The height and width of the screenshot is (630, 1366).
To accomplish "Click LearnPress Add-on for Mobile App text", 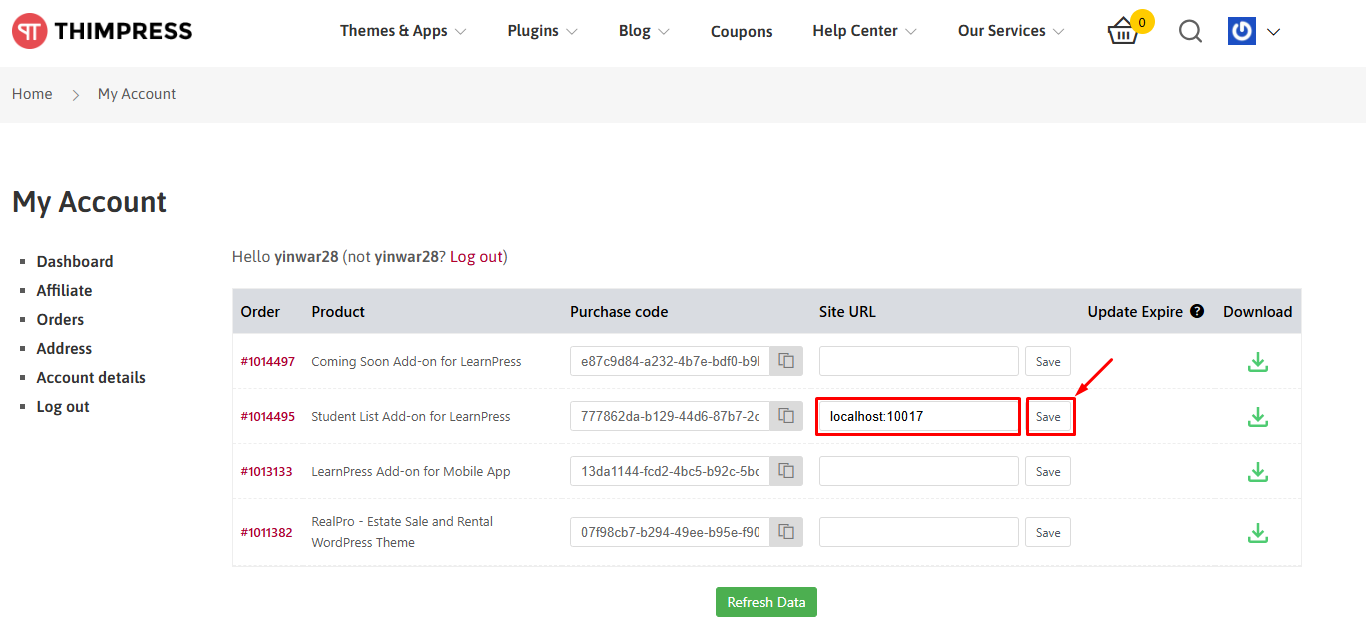I will click(x=411, y=472).
